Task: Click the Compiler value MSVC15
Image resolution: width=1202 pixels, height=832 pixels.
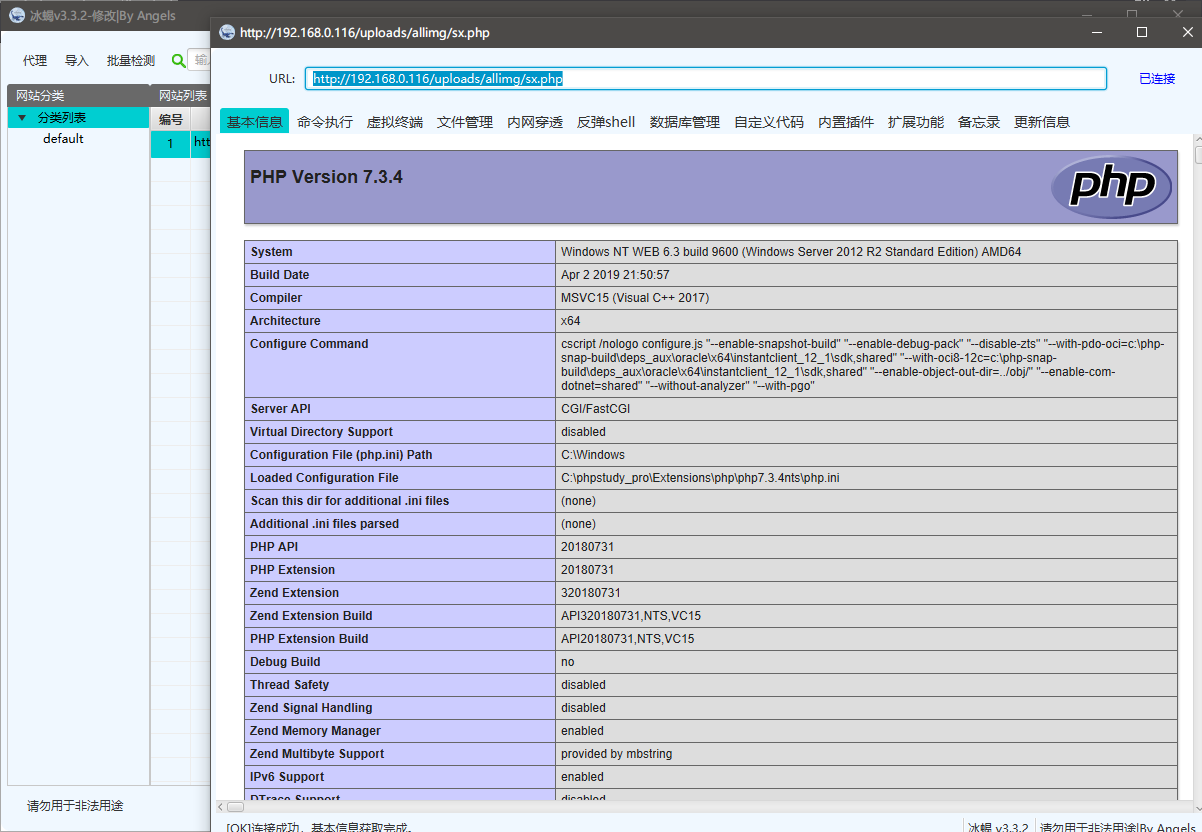Action: 635,298
